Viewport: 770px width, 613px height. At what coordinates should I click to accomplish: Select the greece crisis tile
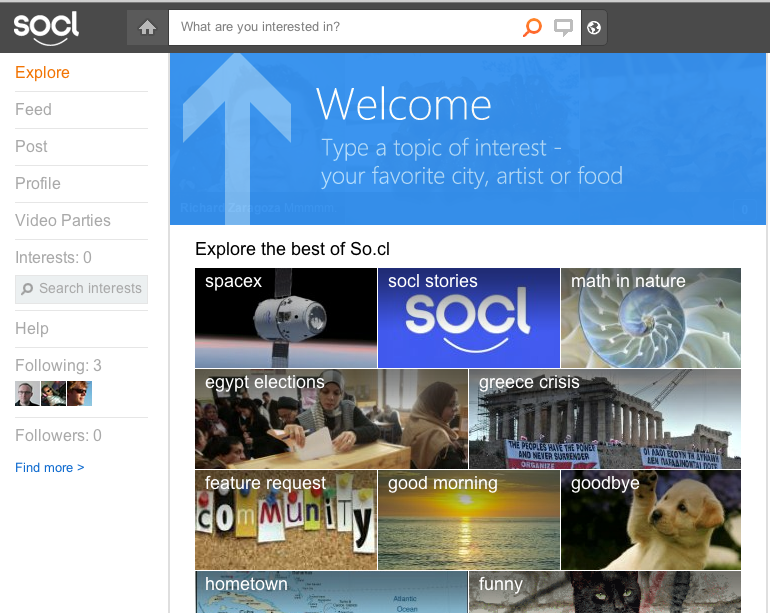[604, 419]
